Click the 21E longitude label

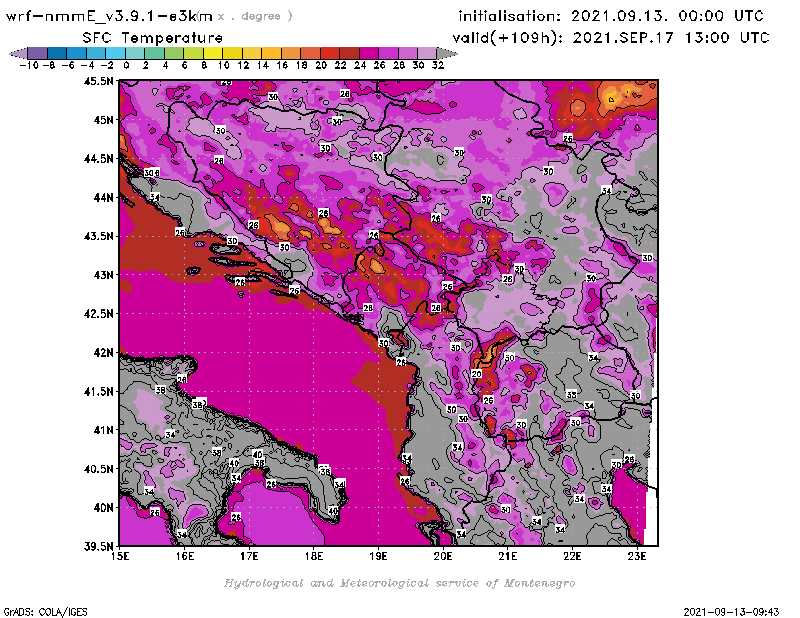tap(508, 556)
